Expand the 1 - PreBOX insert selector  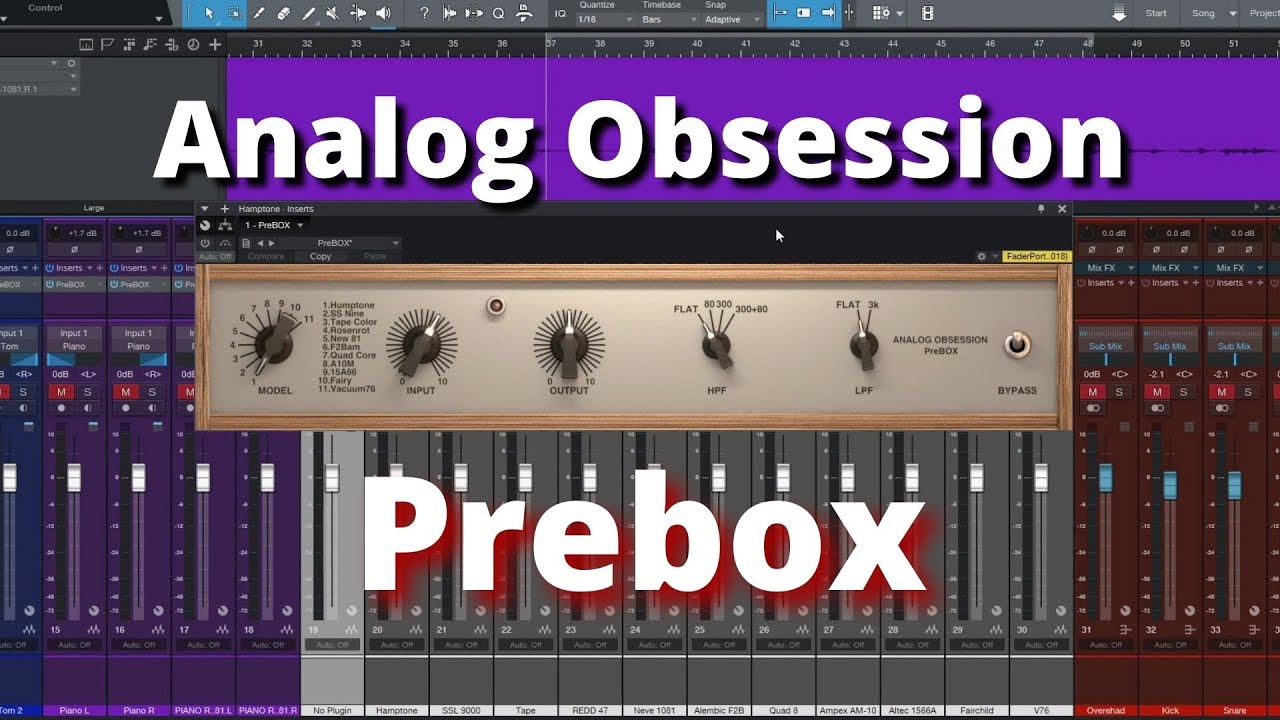(274, 225)
